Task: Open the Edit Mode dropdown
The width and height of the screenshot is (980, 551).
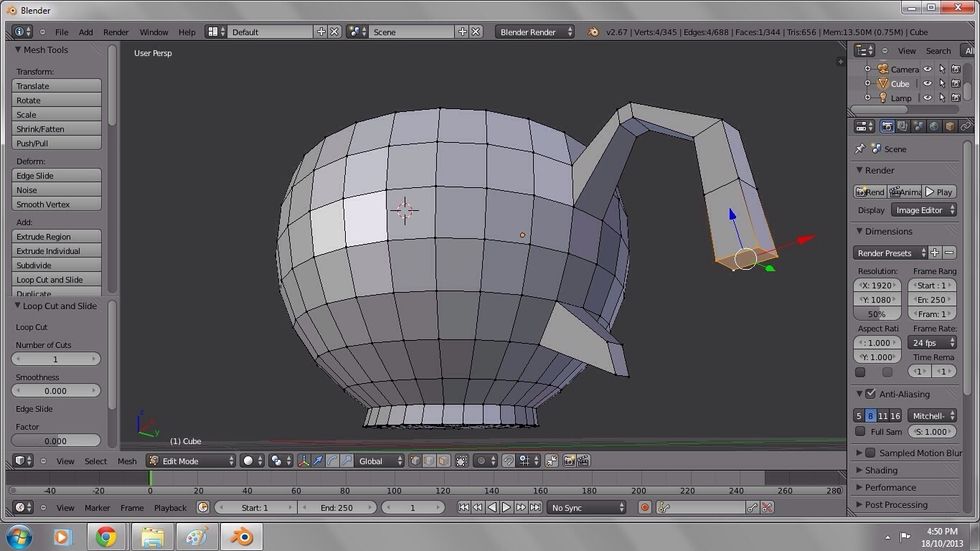Action: [189, 461]
